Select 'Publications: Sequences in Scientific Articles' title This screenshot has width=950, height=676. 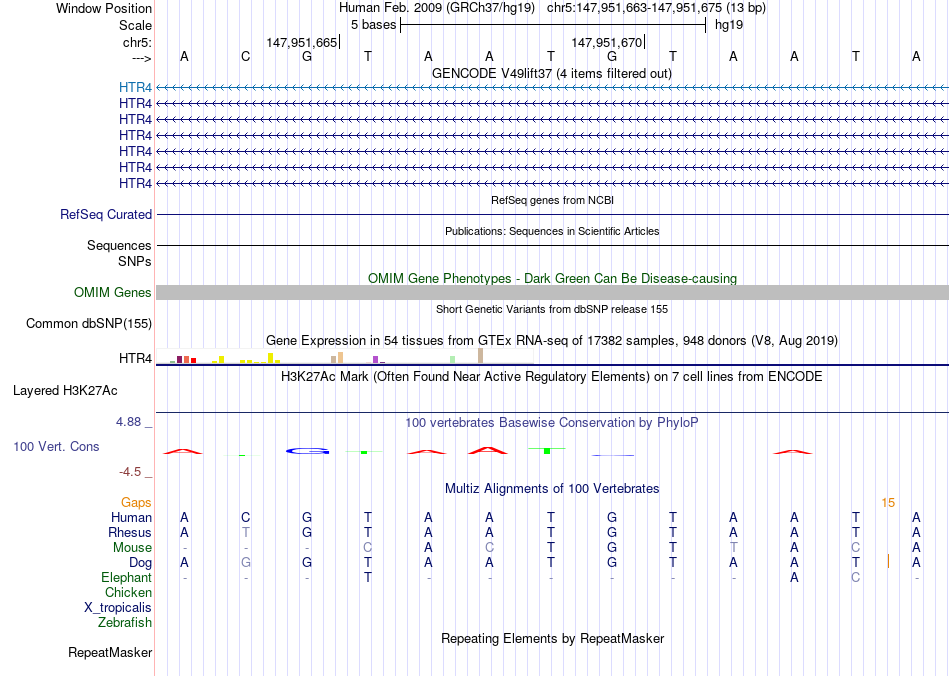(x=552, y=231)
